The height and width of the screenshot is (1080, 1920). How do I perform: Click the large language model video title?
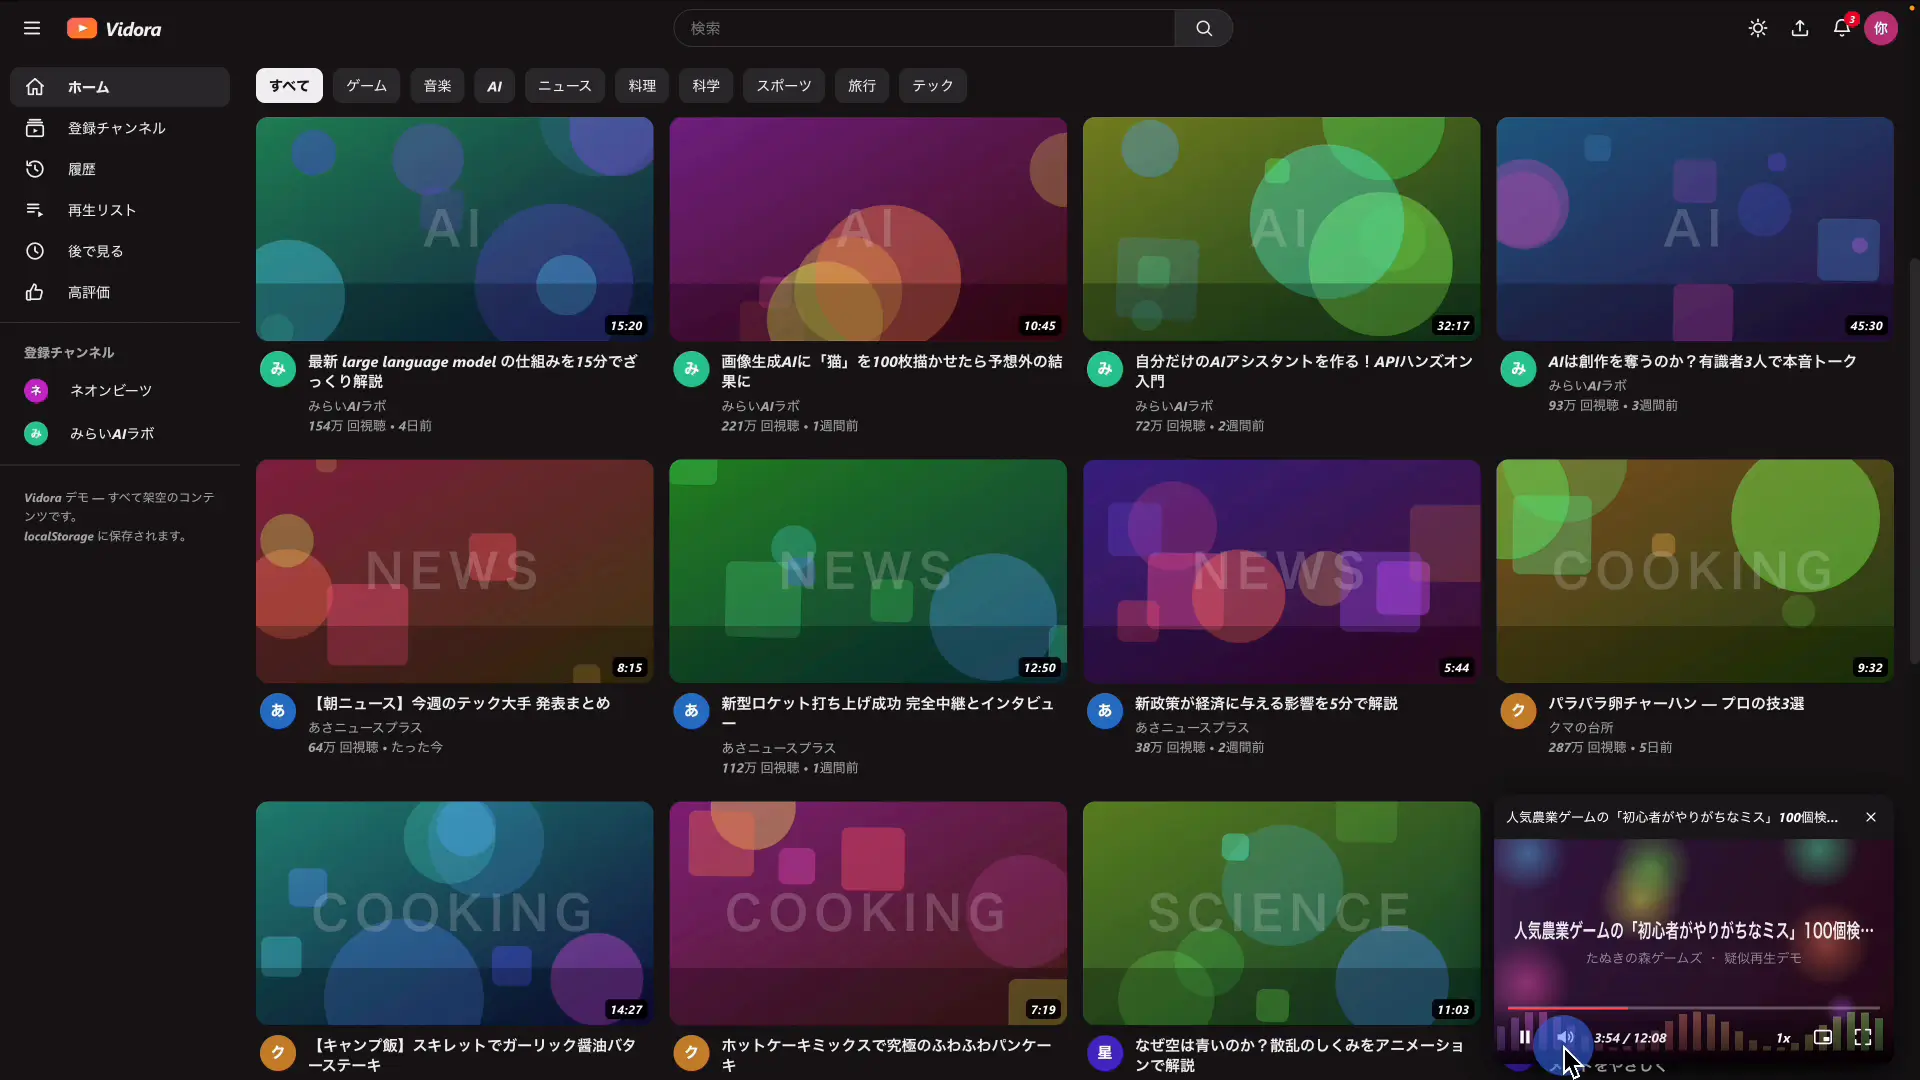click(x=473, y=371)
